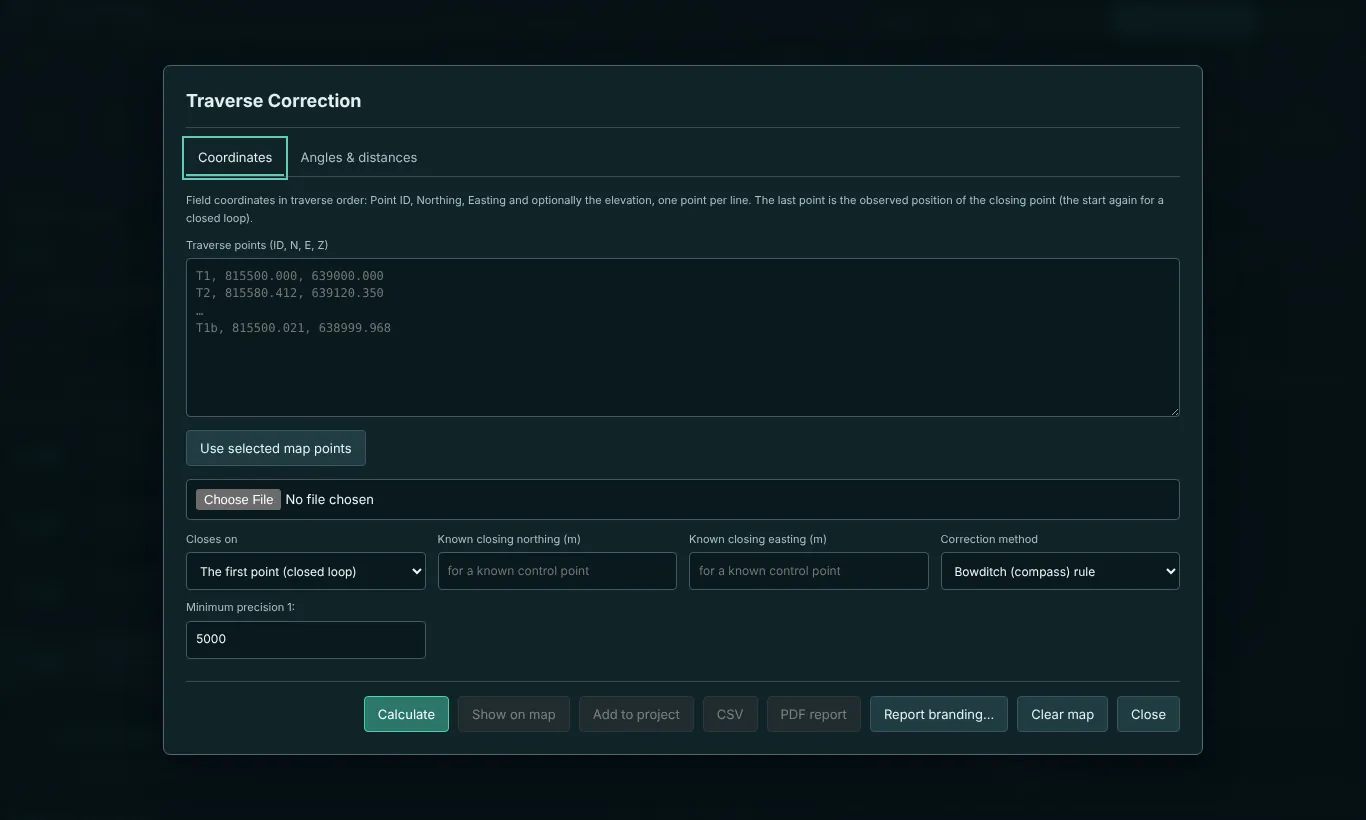The height and width of the screenshot is (820, 1366).
Task: Click the No file chosen label
Action: tap(330, 500)
